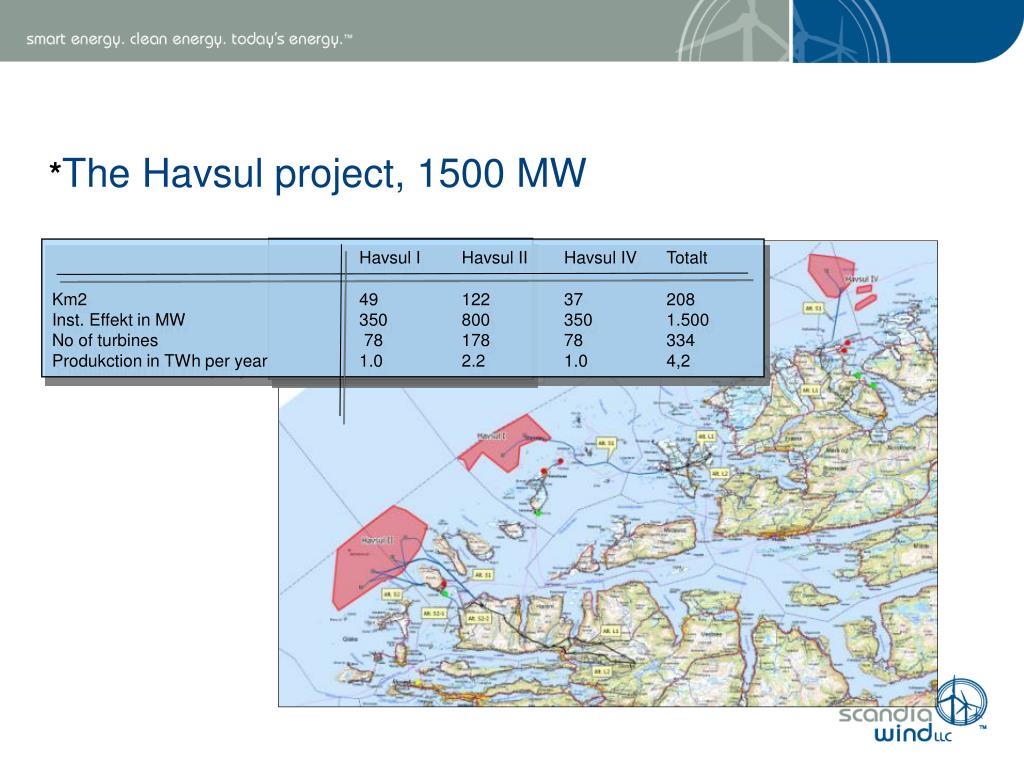Screen dimensions: 1024x768
Task: Click the yellow Alt. S1 route label on the map
Action: [606, 443]
